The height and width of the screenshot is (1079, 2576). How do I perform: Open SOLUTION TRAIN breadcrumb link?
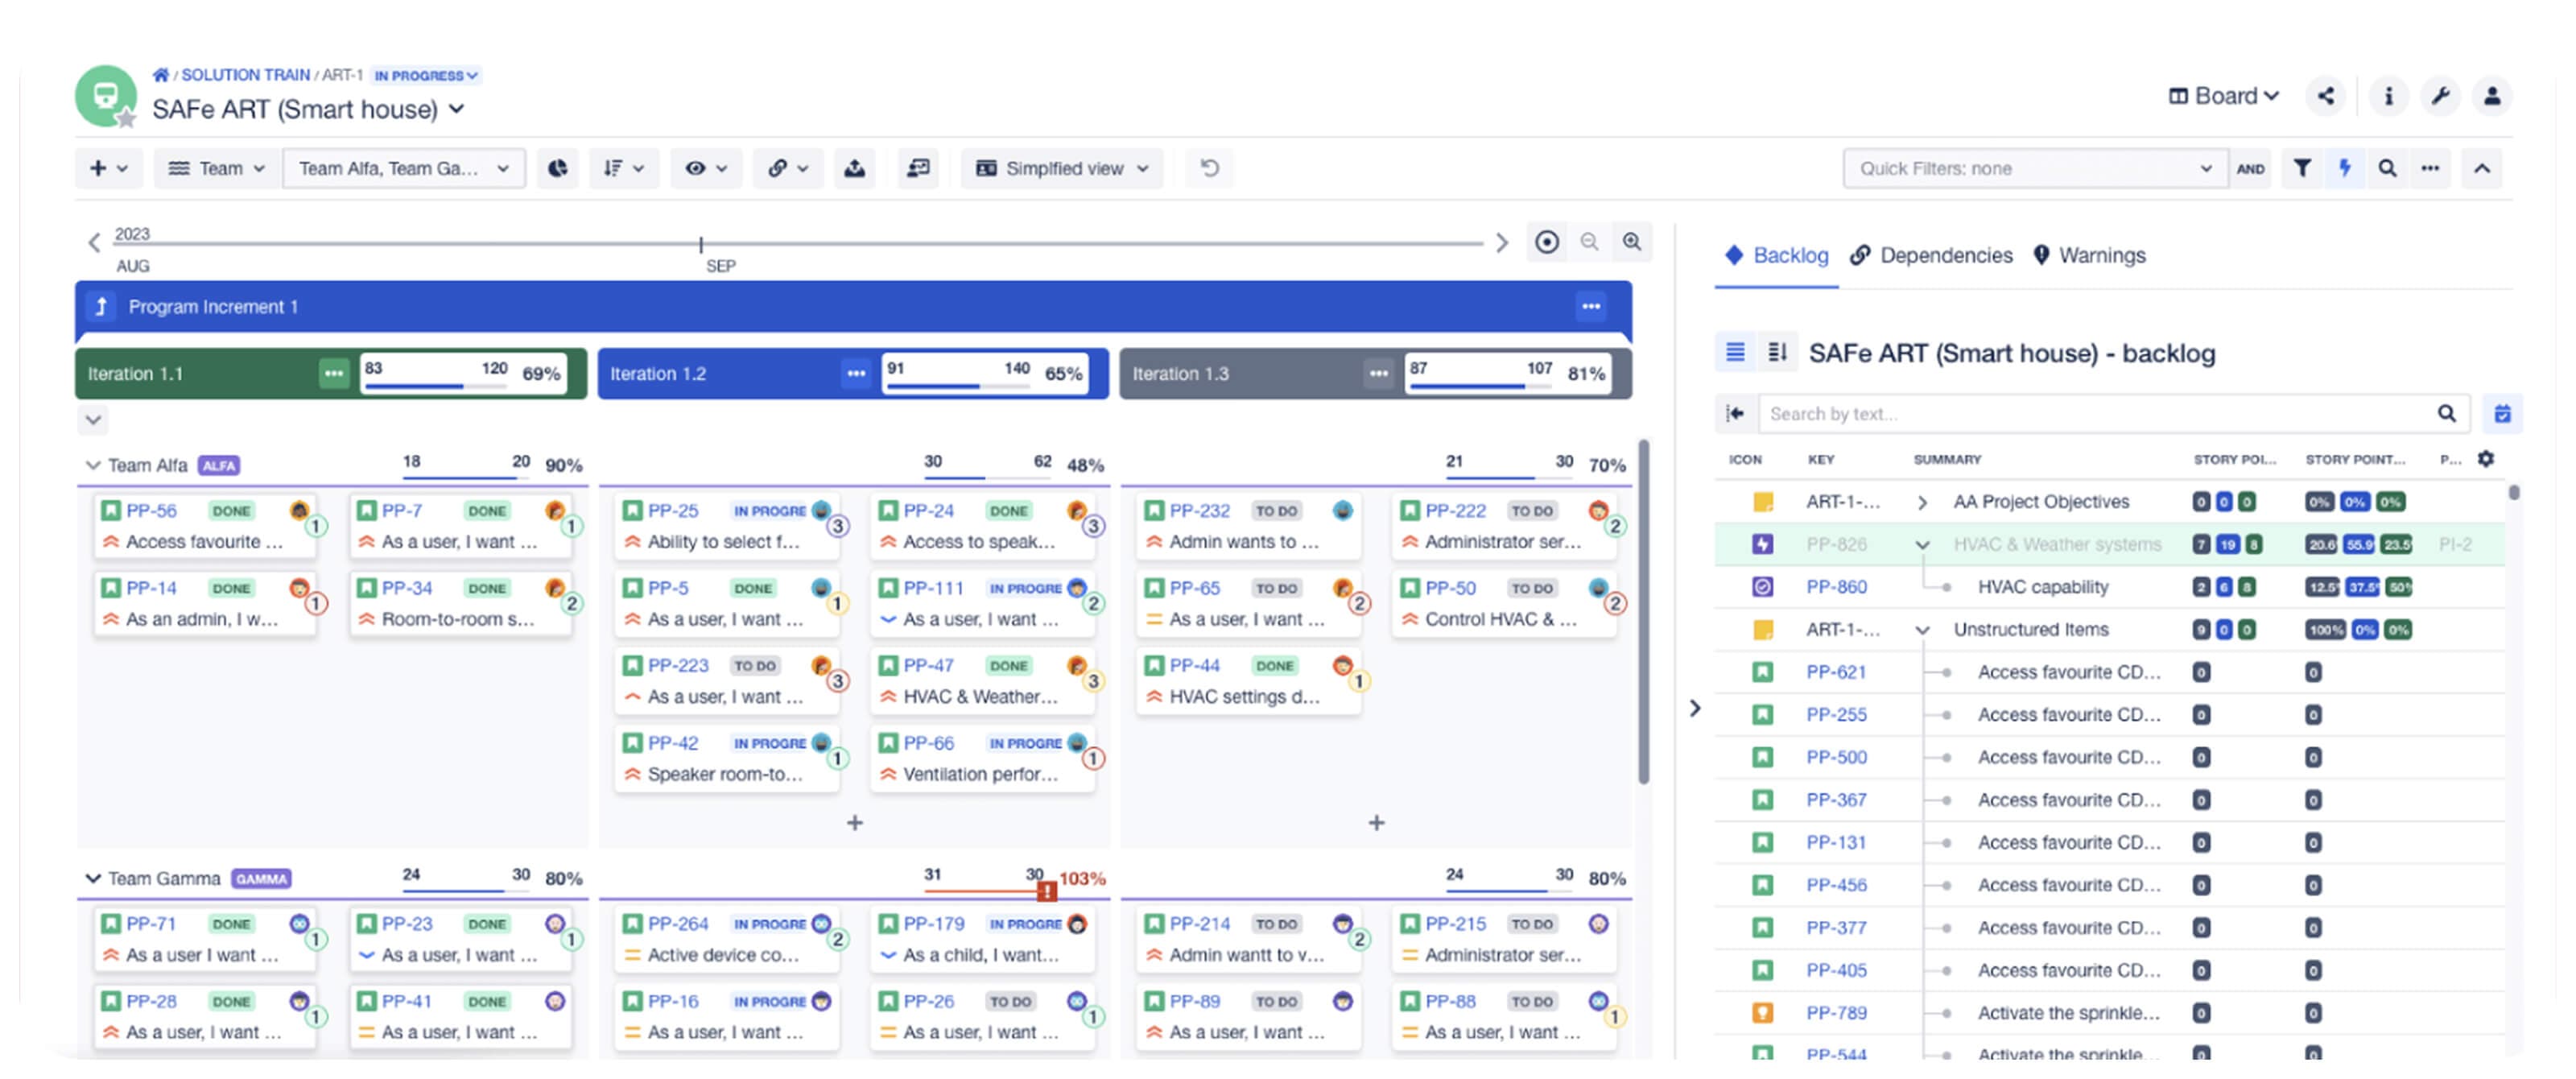tap(245, 75)
